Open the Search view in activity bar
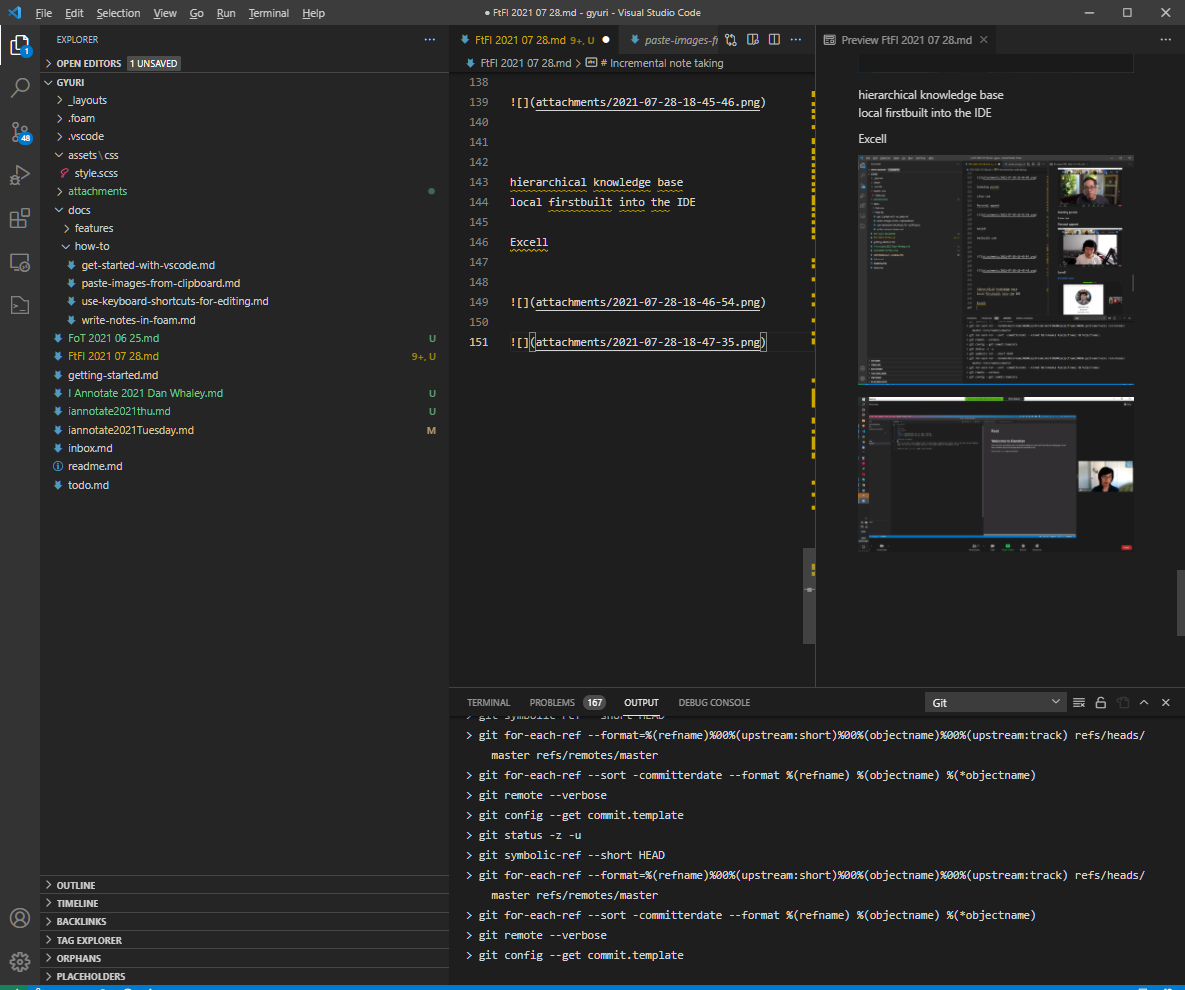The width and height of the screenshot is (1185, 990). coord(20,88)
